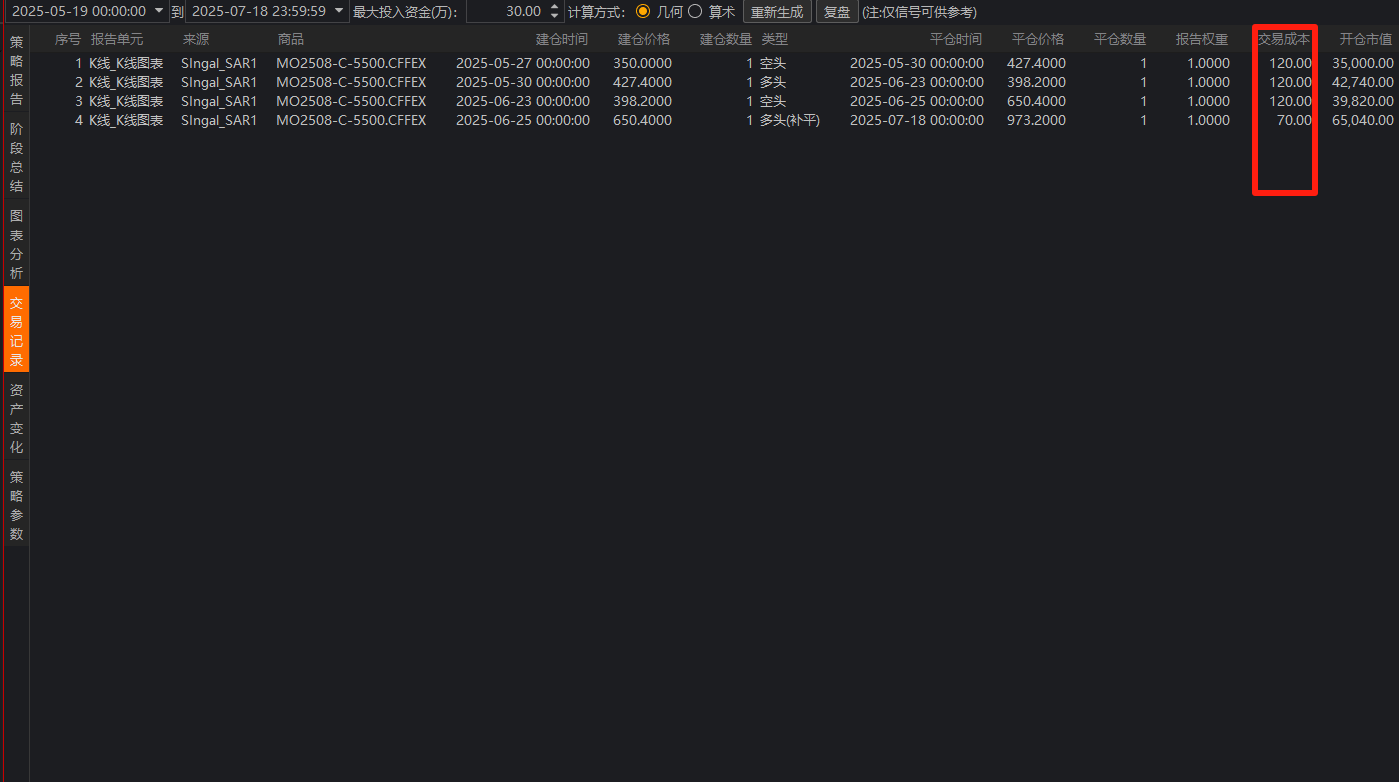Click the 复盘 button

click(x=837, y=12)
